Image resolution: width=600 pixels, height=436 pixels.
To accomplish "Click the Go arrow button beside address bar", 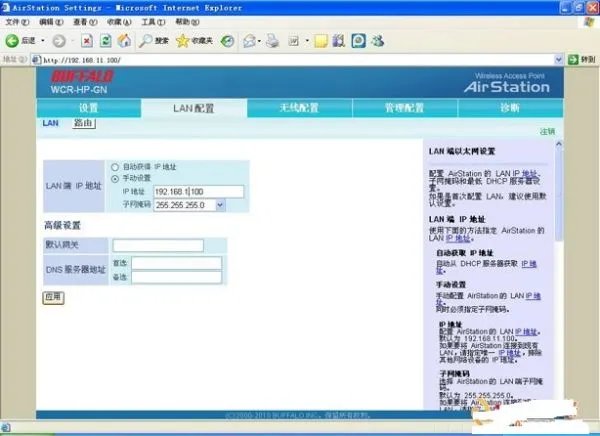I will [573, 59].
